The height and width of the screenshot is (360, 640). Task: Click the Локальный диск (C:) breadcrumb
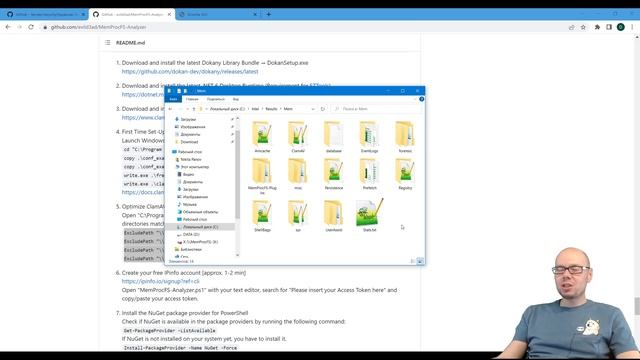click(227, 109)
